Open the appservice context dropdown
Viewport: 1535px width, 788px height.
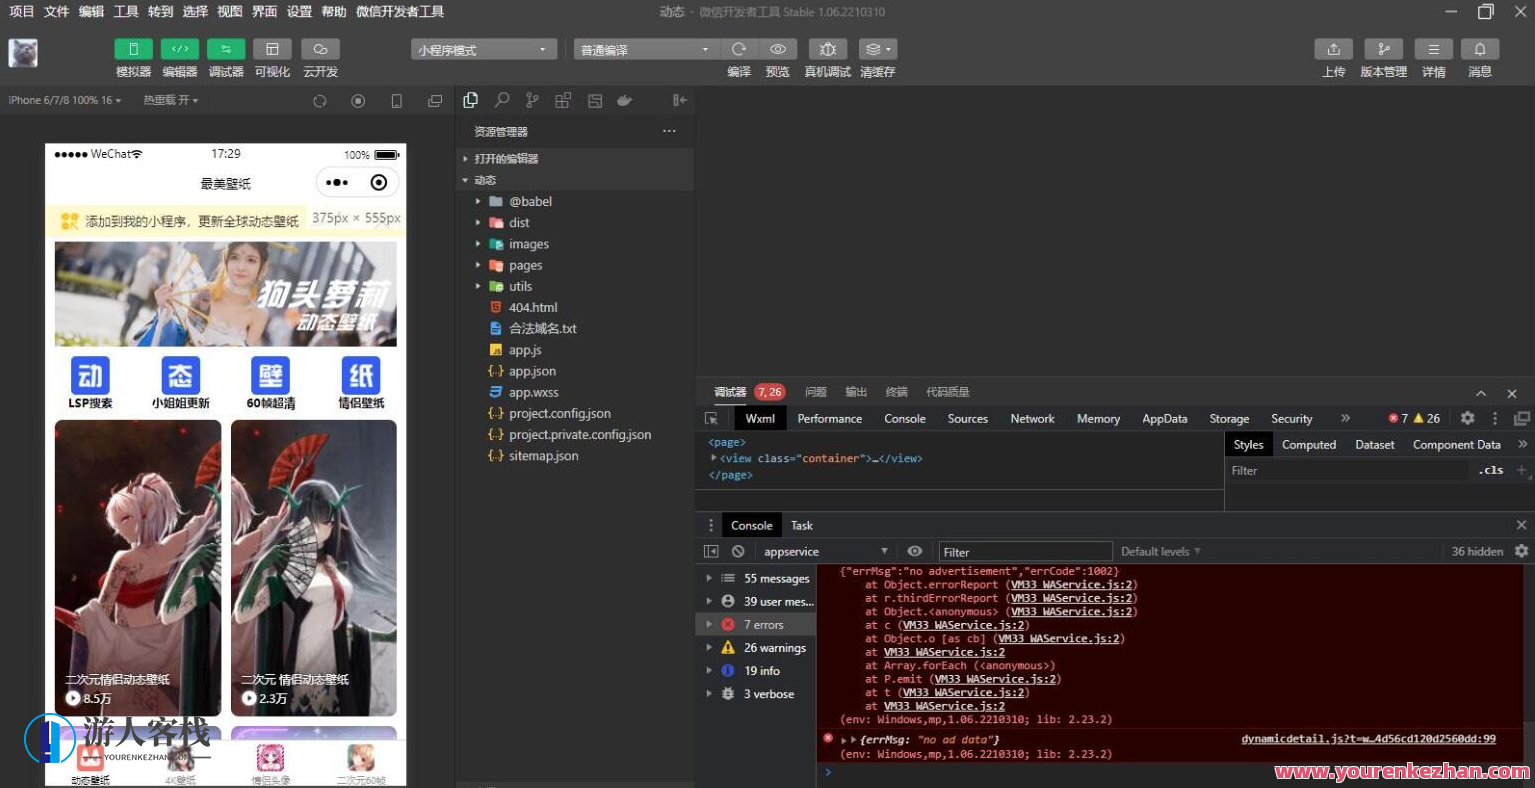pyautogui.click(x=826, y=551)
